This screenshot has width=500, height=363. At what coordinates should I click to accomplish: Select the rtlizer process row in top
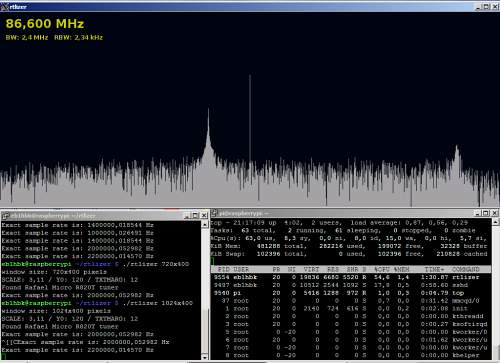[351, 277]
